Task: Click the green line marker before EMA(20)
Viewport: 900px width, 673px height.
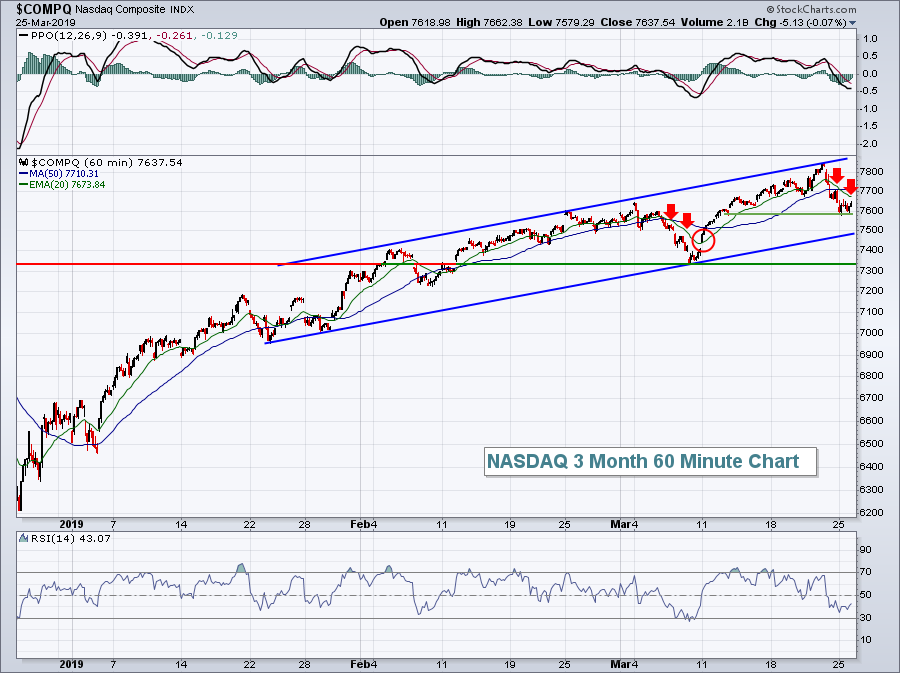Action: [24, 185]
